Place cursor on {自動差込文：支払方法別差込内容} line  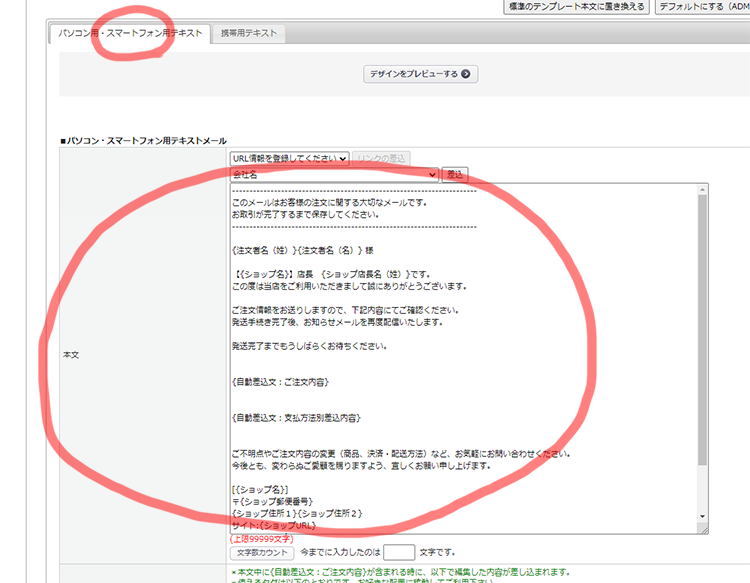coord(296,417)
